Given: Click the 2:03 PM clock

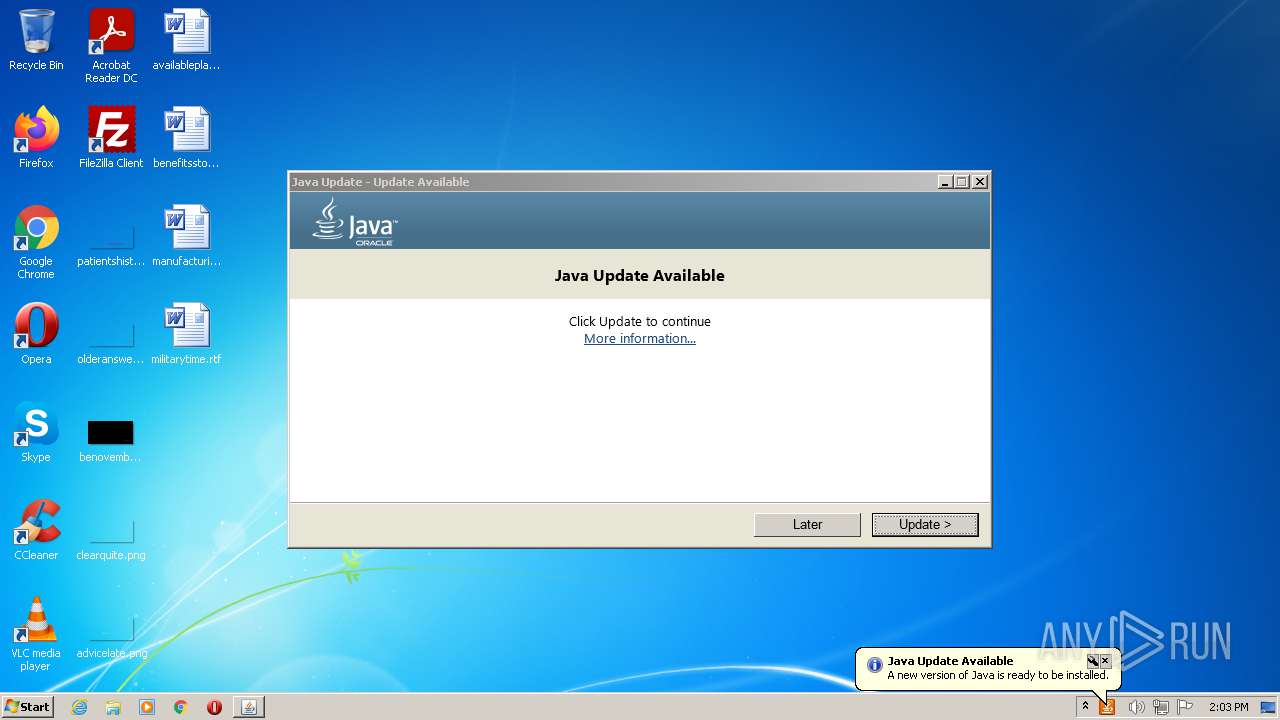Looking at the screenshot, I should tap(1229, 707).
